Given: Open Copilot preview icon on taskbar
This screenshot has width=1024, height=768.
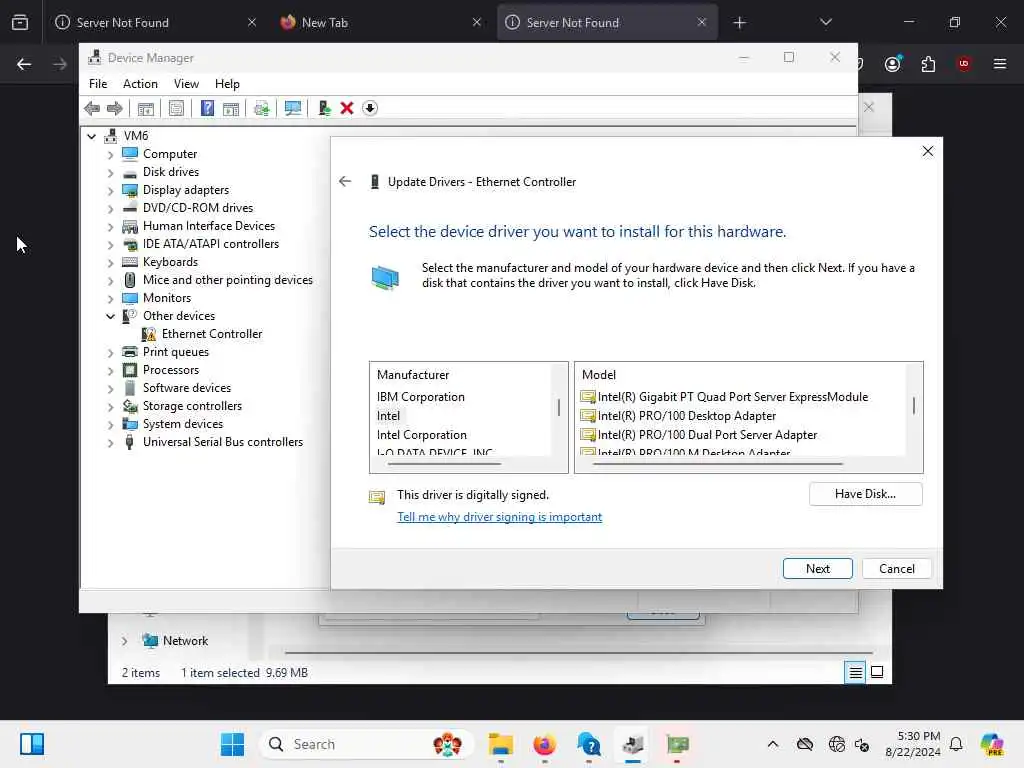Looking at the screenshot, I should [992, 744].
